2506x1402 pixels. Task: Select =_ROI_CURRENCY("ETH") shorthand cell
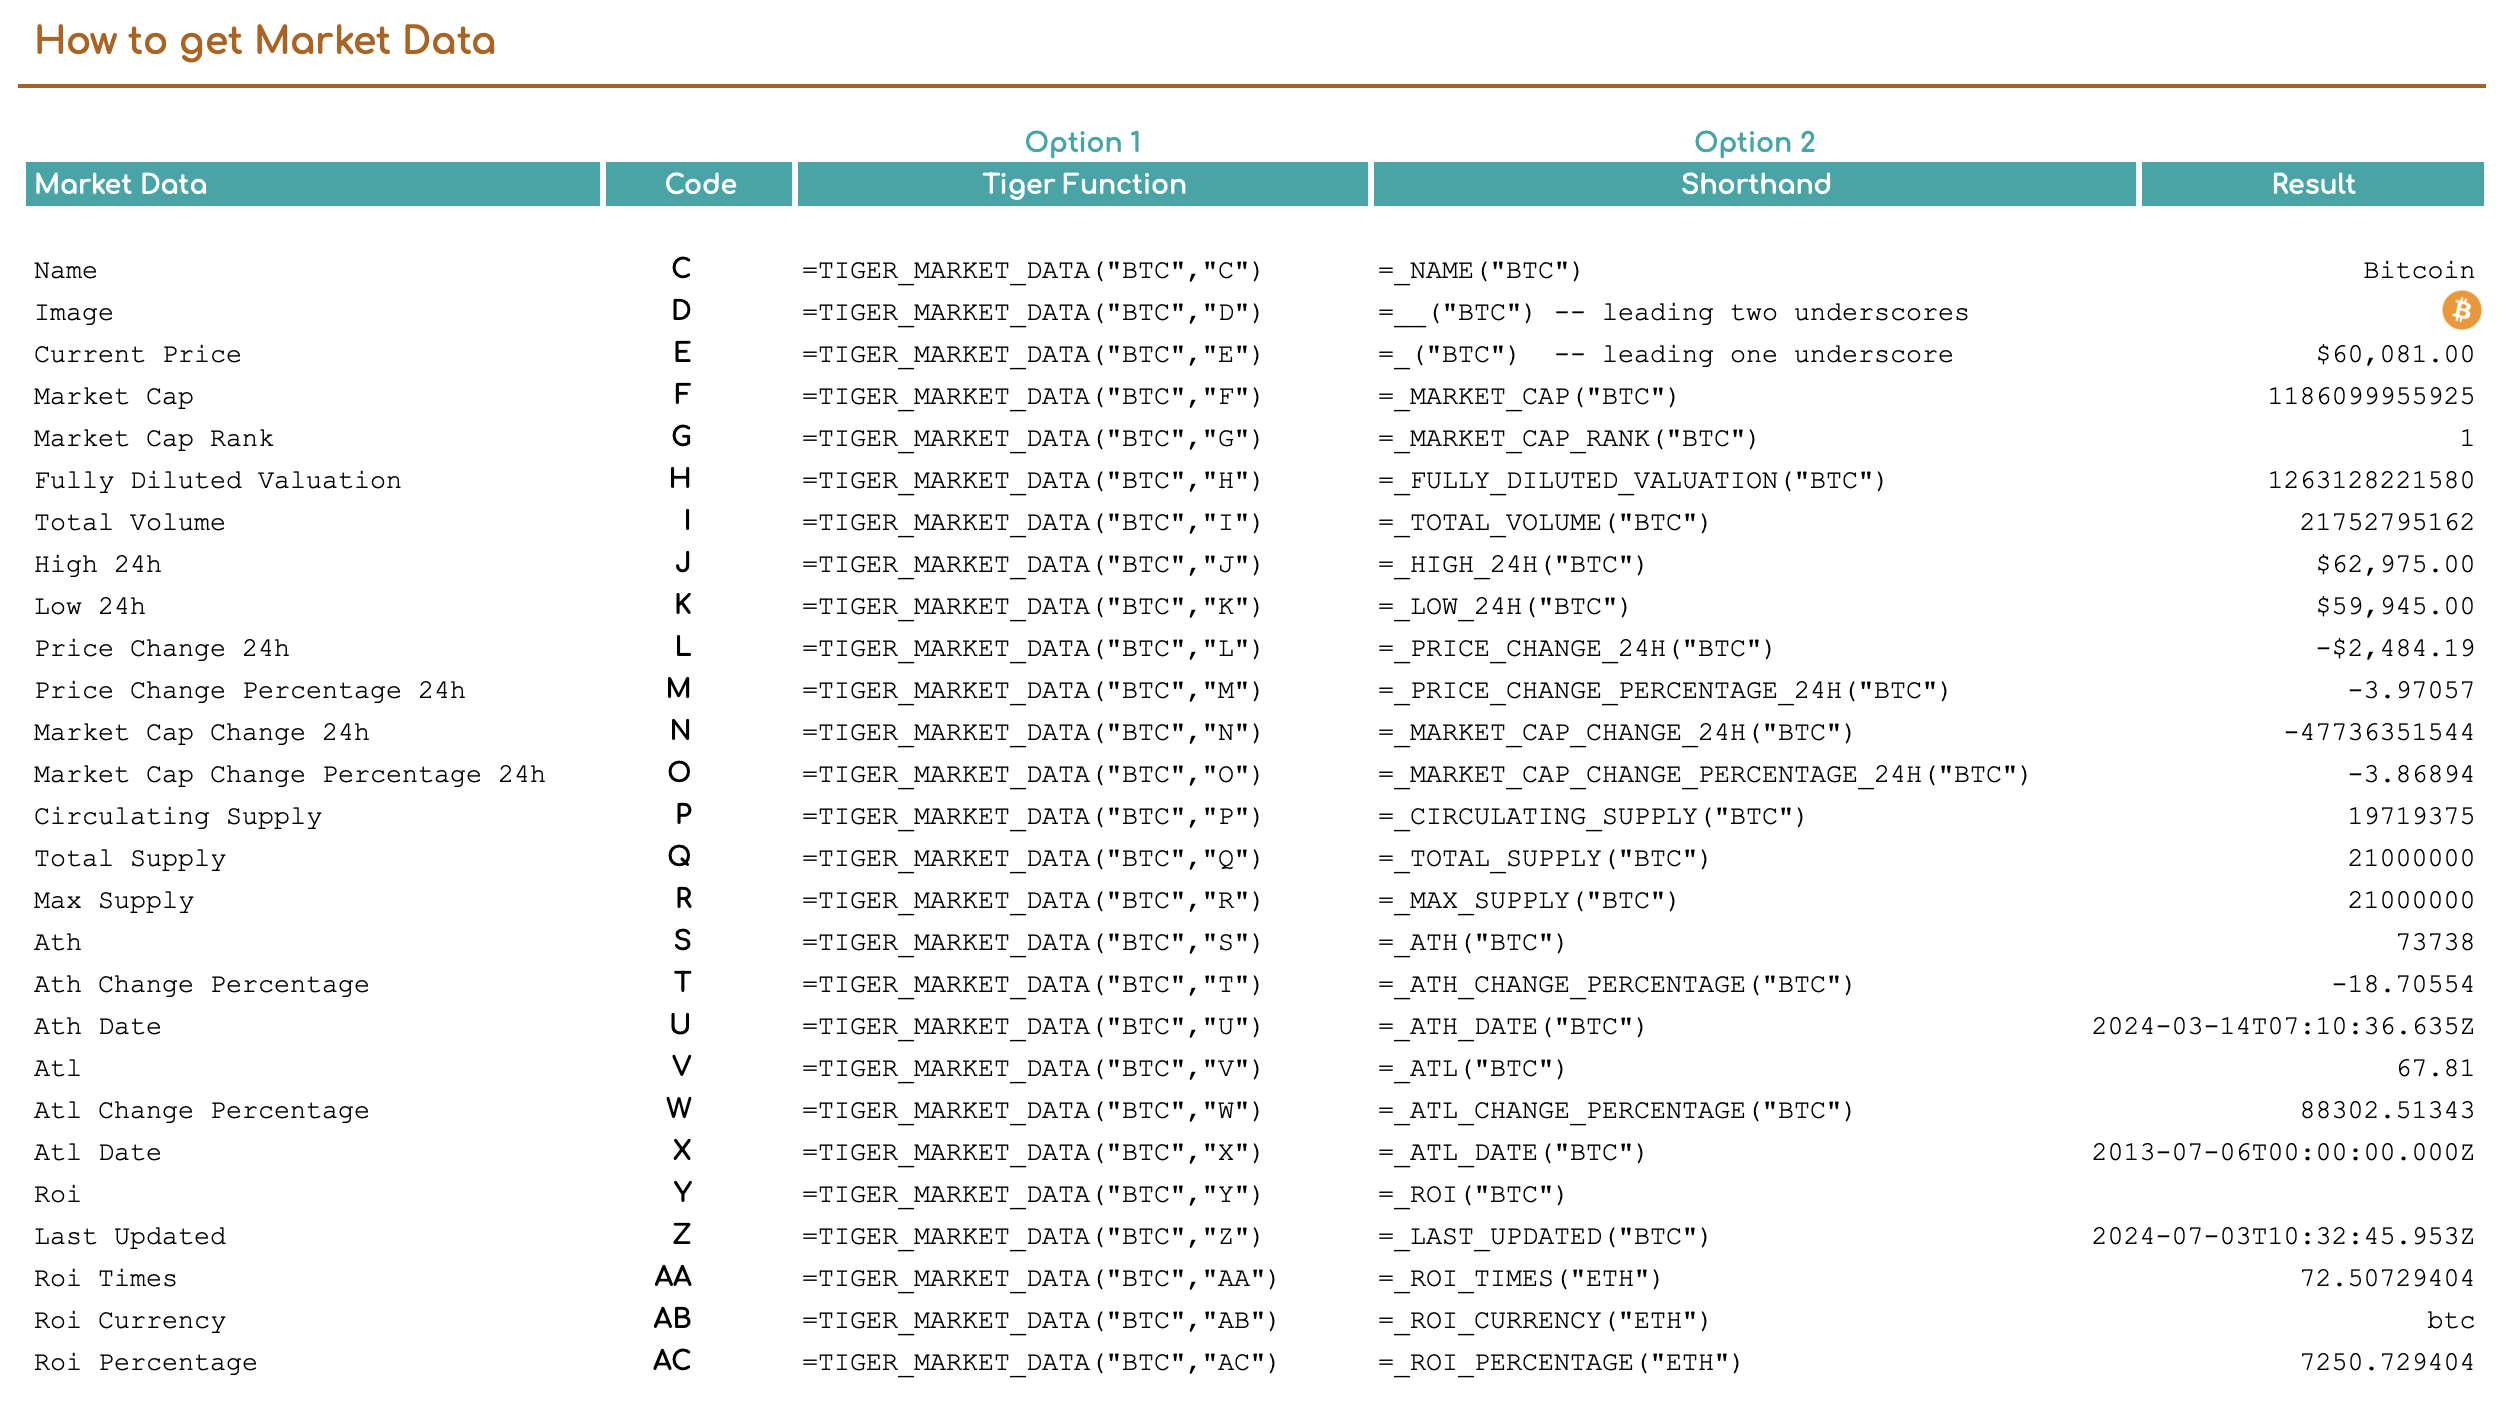pyautogui.click(x=1544, y=1320)
